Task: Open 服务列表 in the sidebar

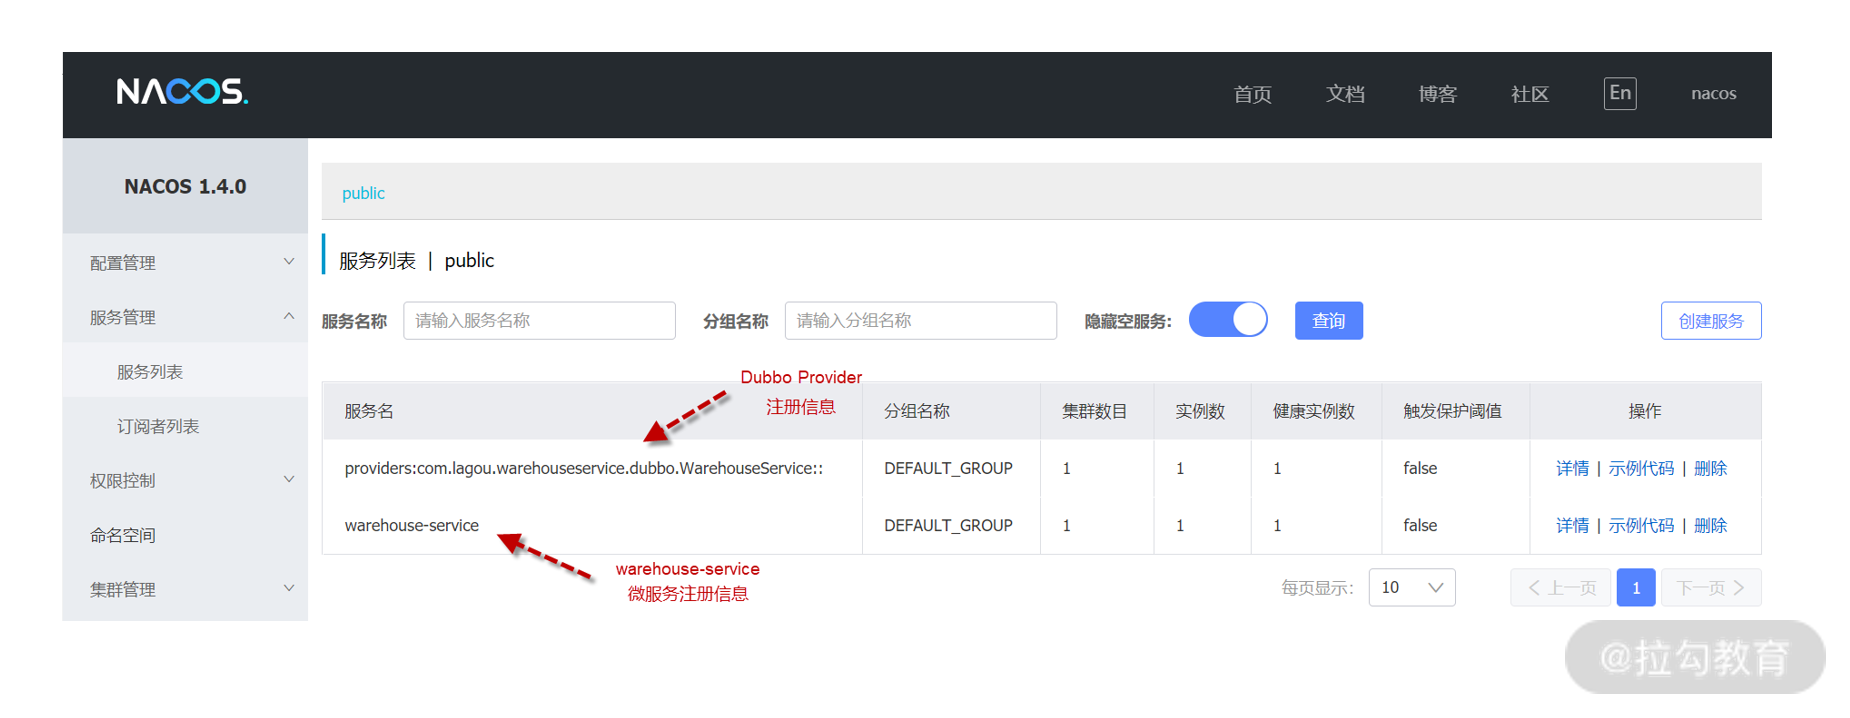Action: (150, 372)
